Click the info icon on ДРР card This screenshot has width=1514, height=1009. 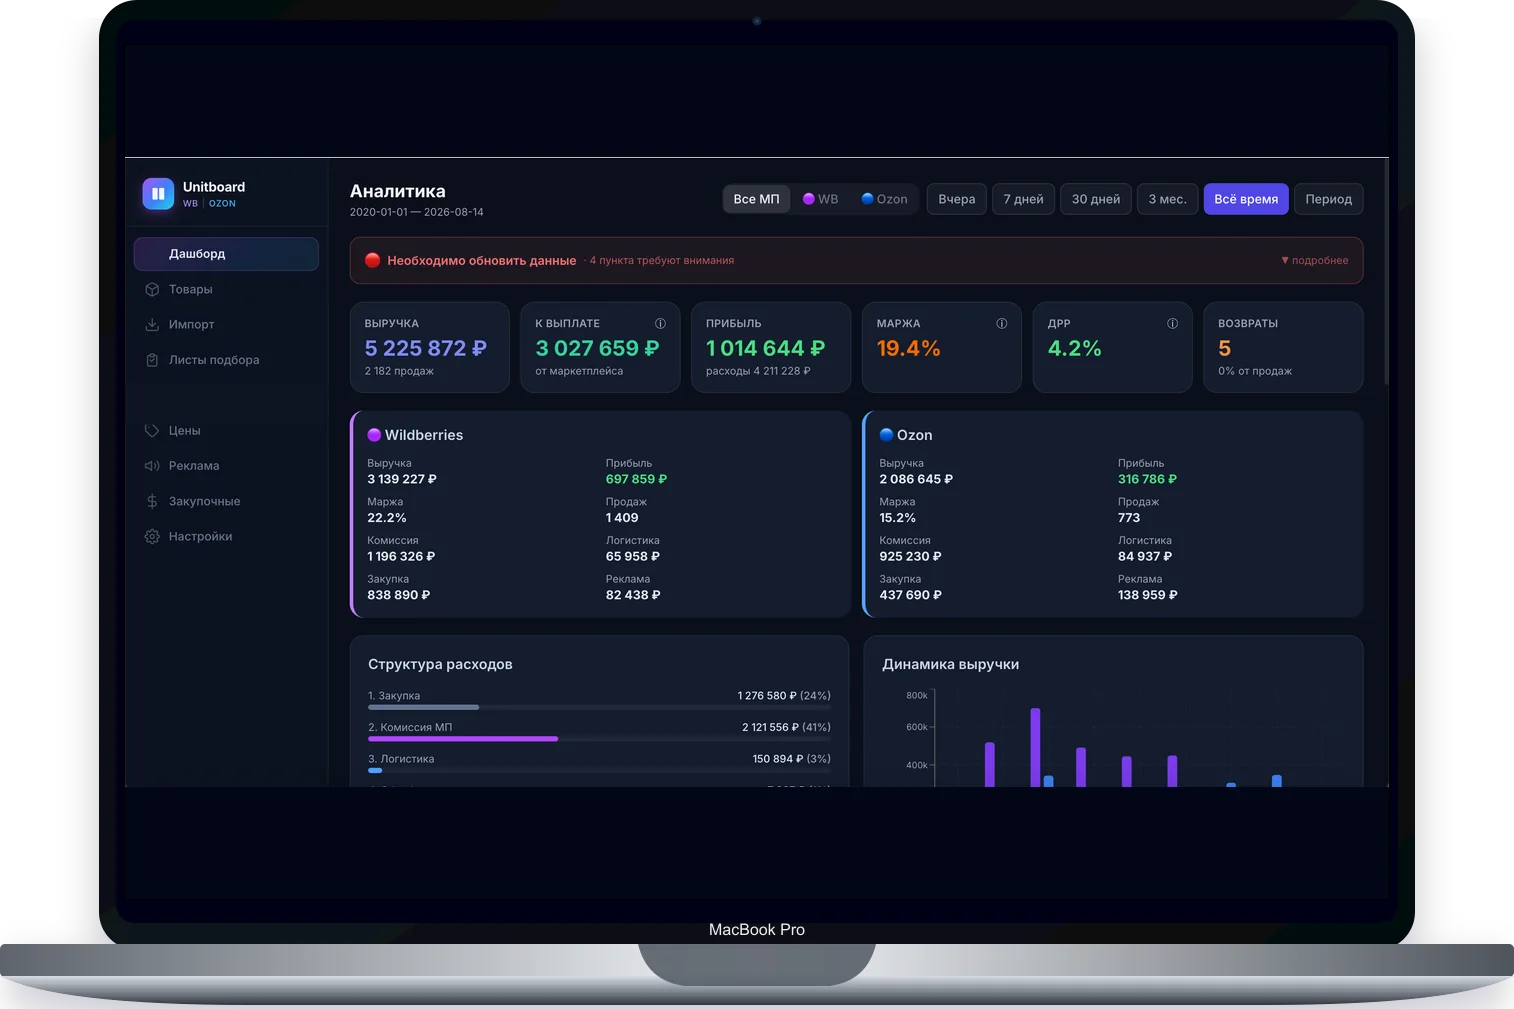click(1172, 323)
